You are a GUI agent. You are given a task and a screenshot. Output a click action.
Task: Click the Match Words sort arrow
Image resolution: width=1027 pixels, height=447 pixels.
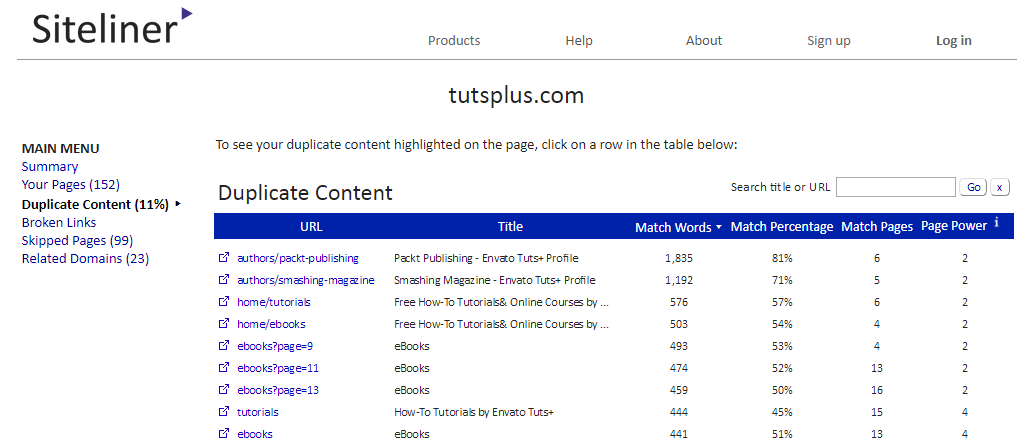point(719,227)
